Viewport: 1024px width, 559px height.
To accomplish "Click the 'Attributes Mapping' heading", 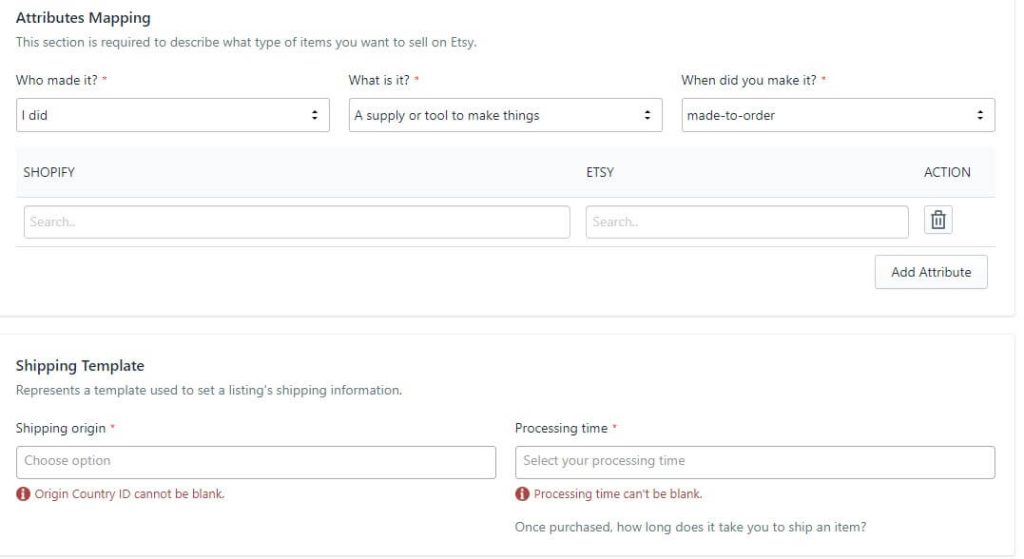I will 83,18.
